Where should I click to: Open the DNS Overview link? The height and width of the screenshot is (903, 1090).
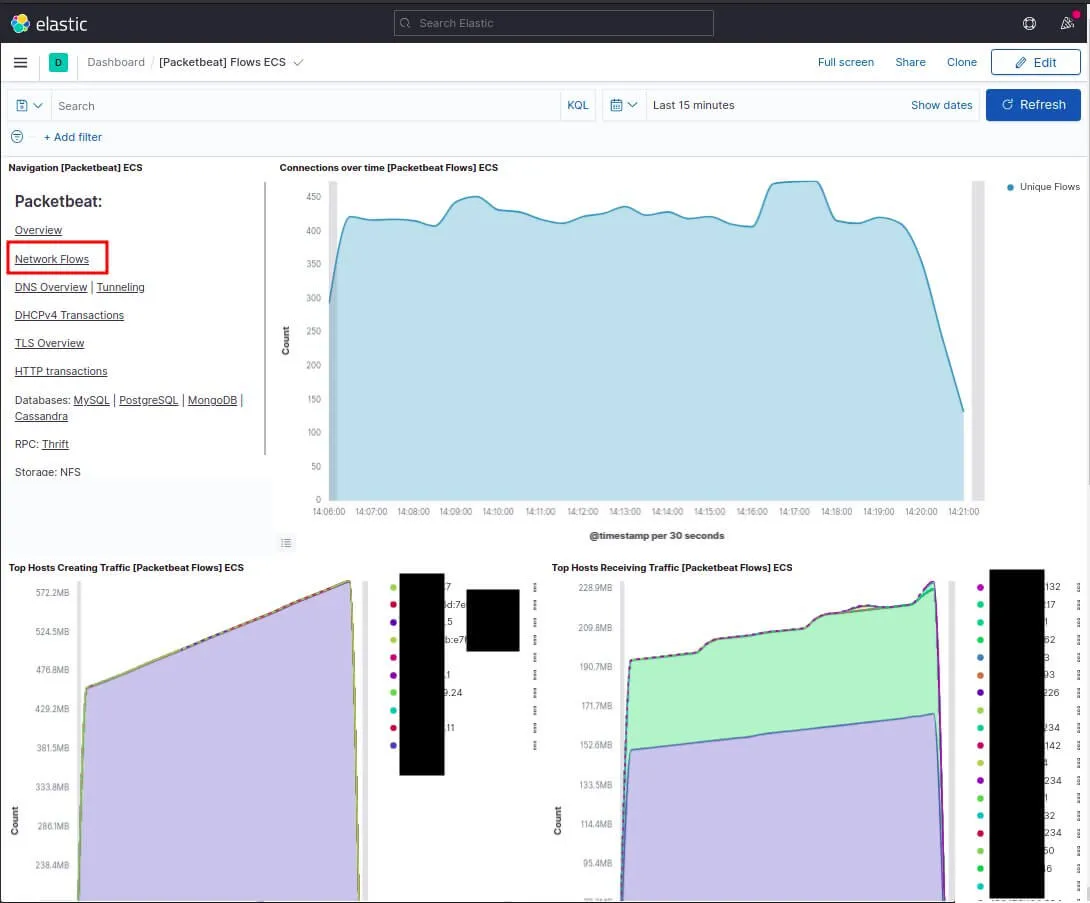click(x=51, y=287)
